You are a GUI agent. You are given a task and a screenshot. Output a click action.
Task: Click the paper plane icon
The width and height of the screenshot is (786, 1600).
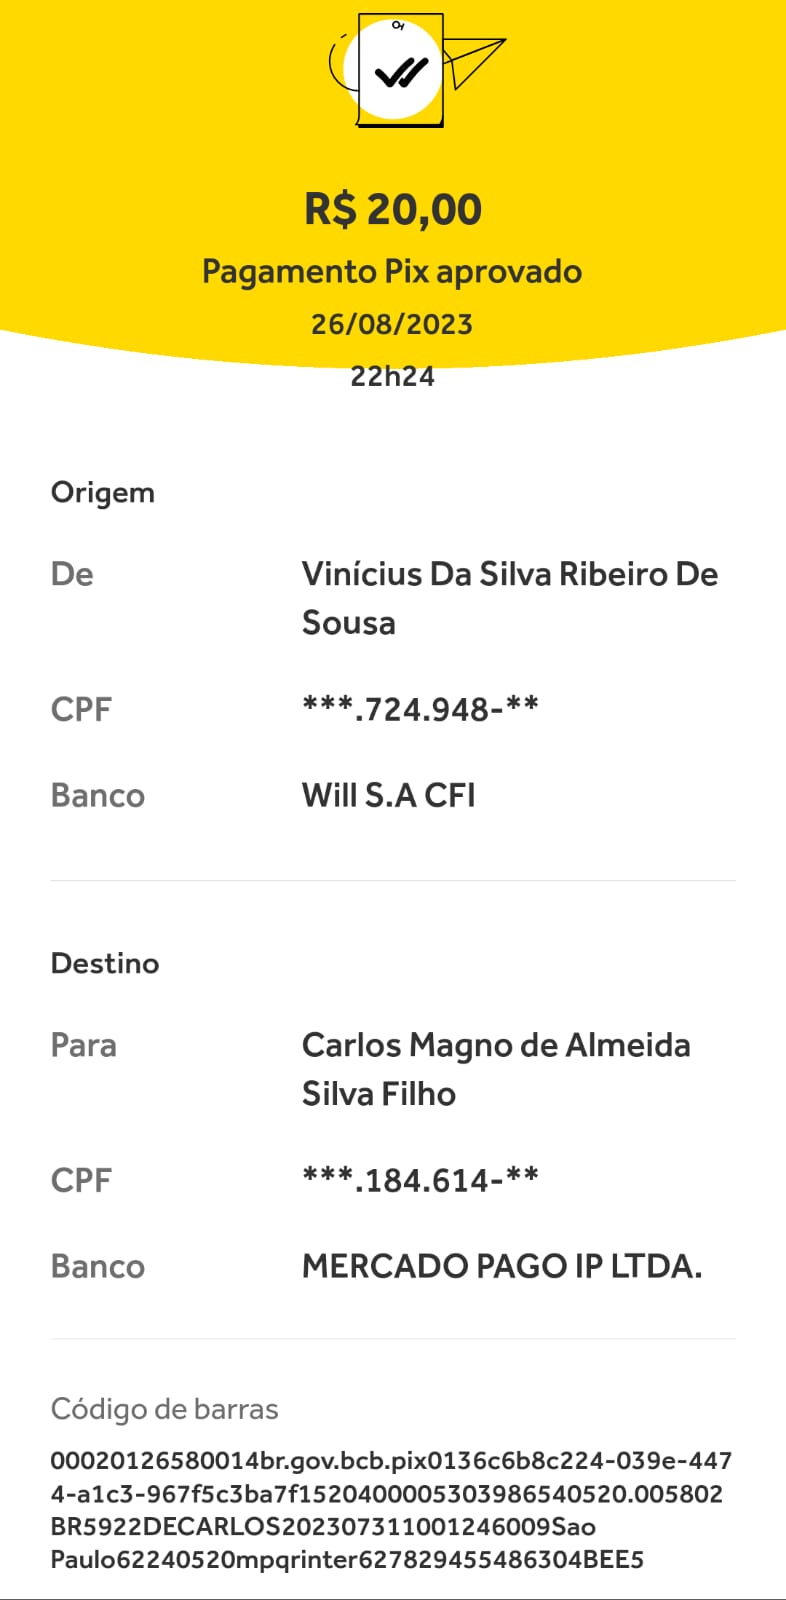(x=472, y=60)
